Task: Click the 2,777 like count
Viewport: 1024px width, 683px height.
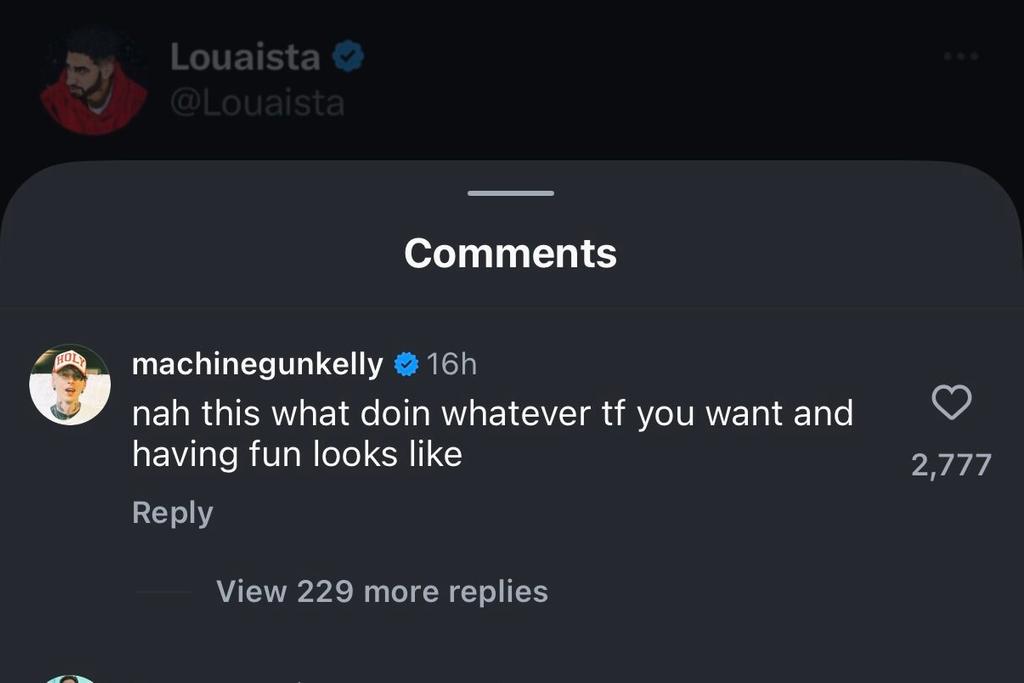Action: point(952,463)
